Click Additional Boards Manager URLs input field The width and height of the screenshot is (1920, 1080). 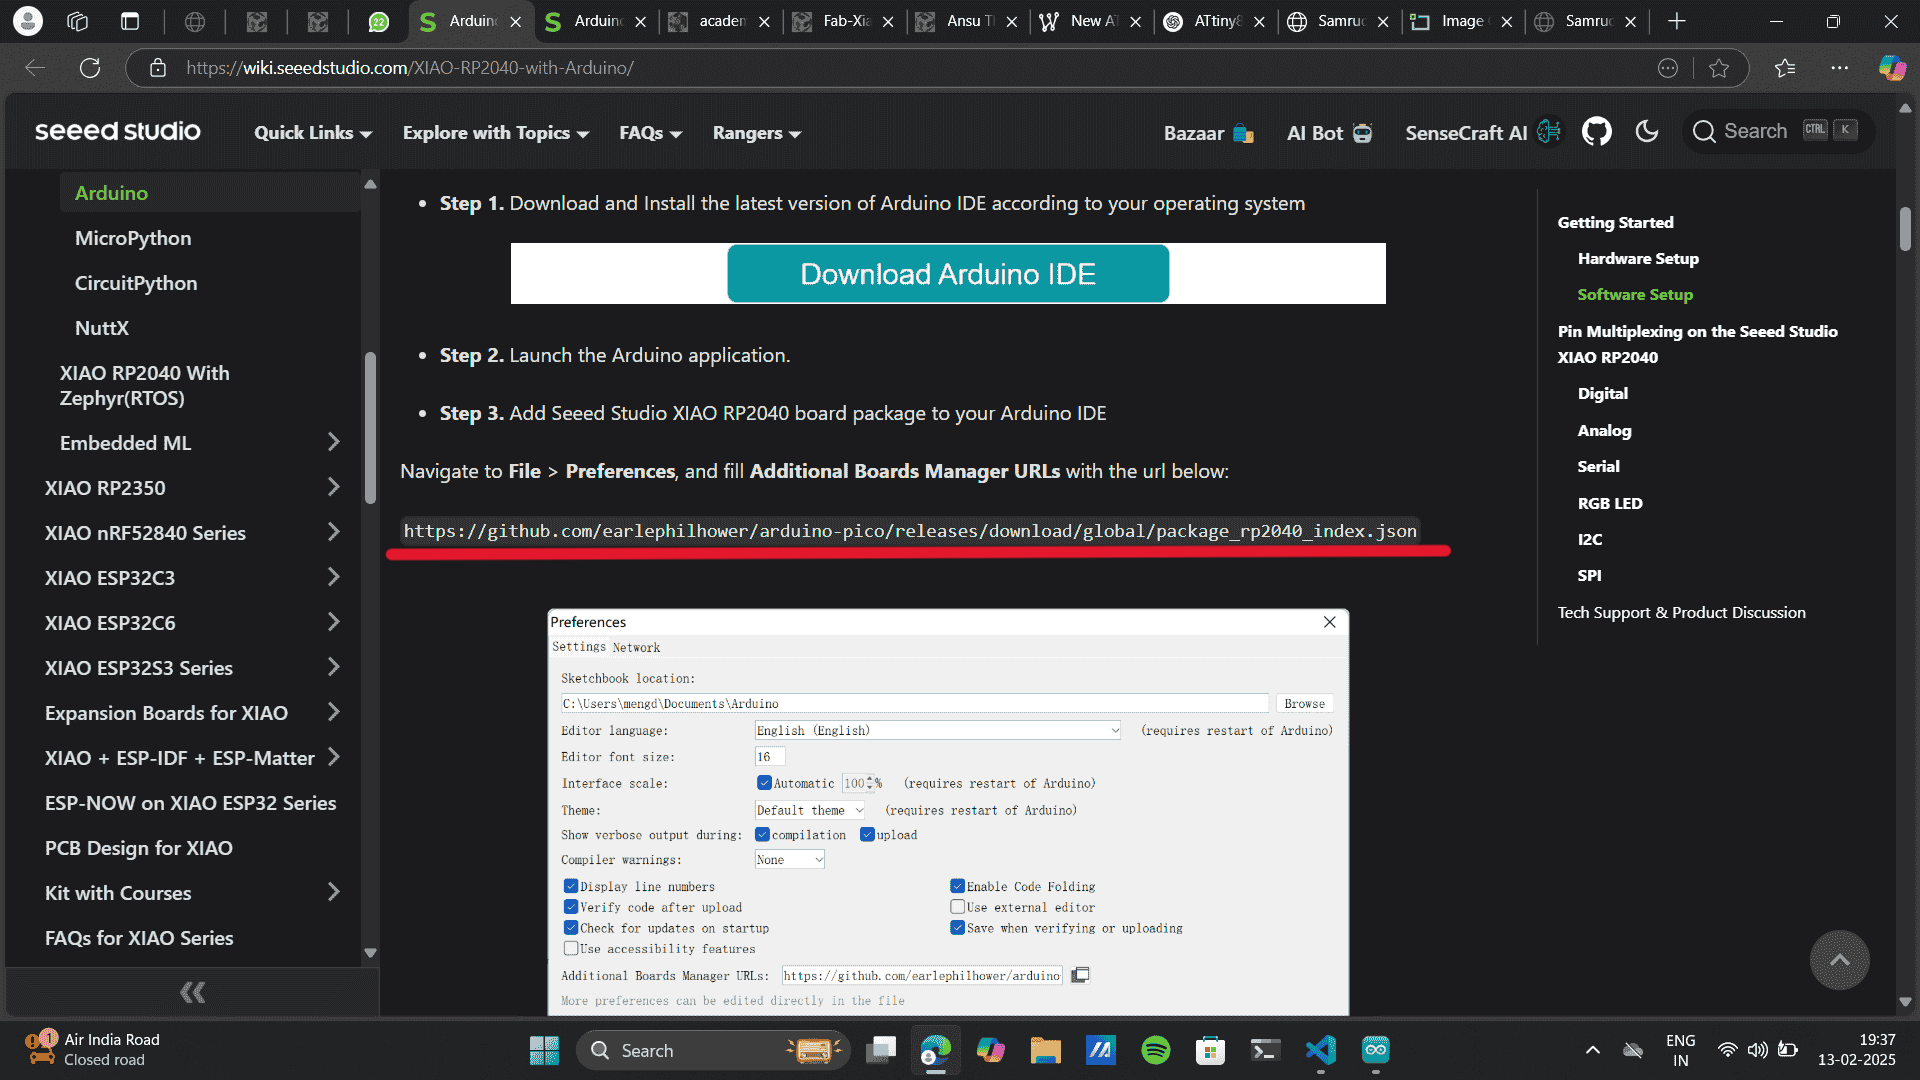click(923, 976)
